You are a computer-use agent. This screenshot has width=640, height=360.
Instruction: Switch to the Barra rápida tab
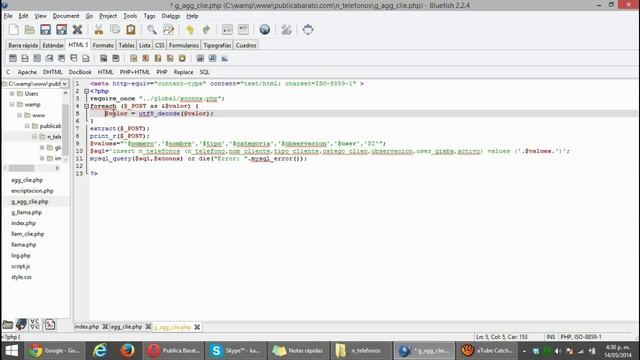point(23,45)
